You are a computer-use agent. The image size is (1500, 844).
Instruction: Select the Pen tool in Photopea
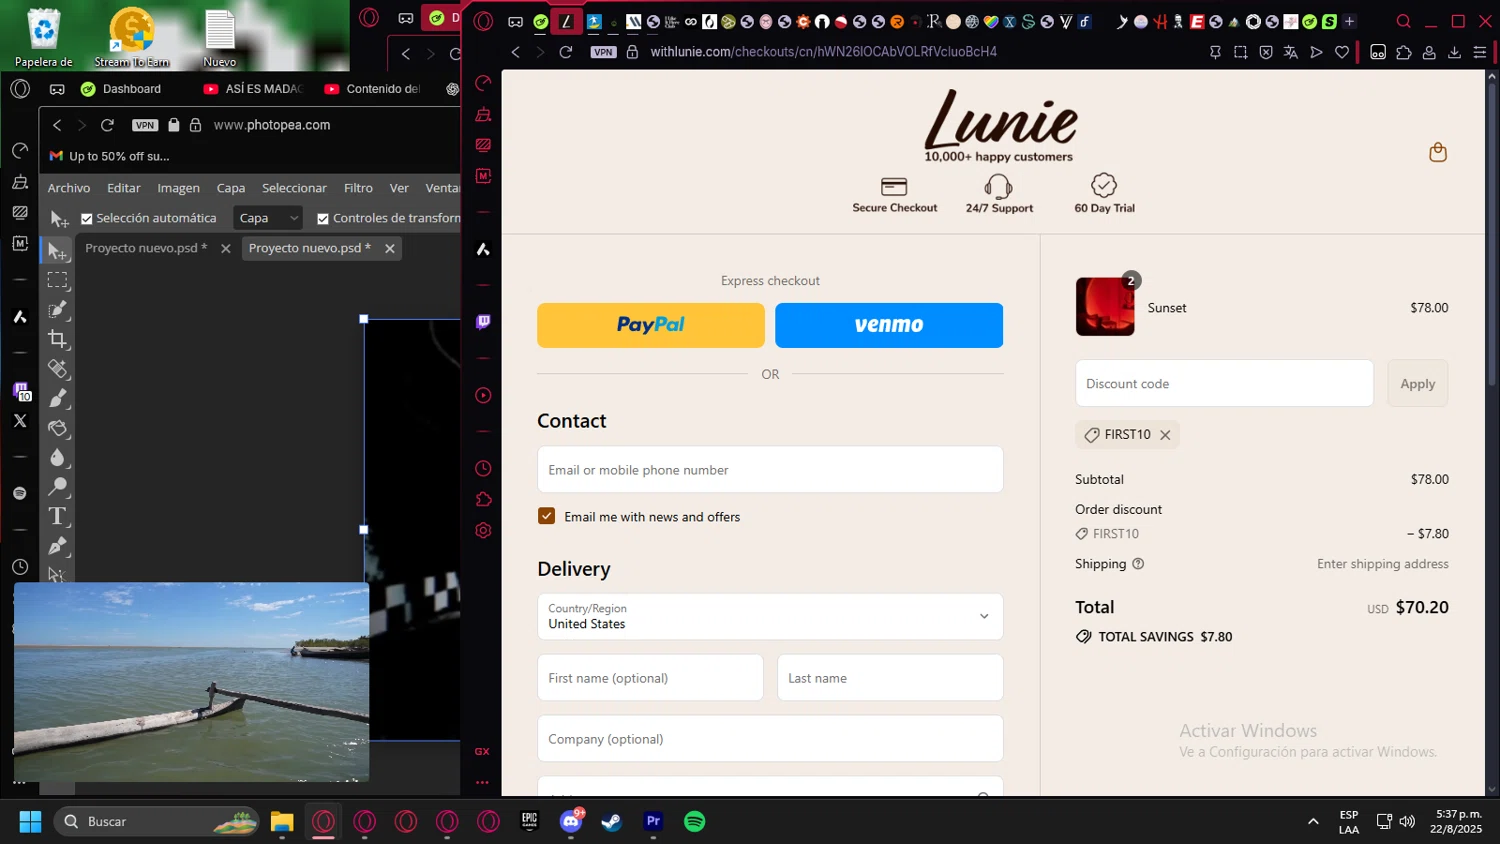[x=58, y=546]
